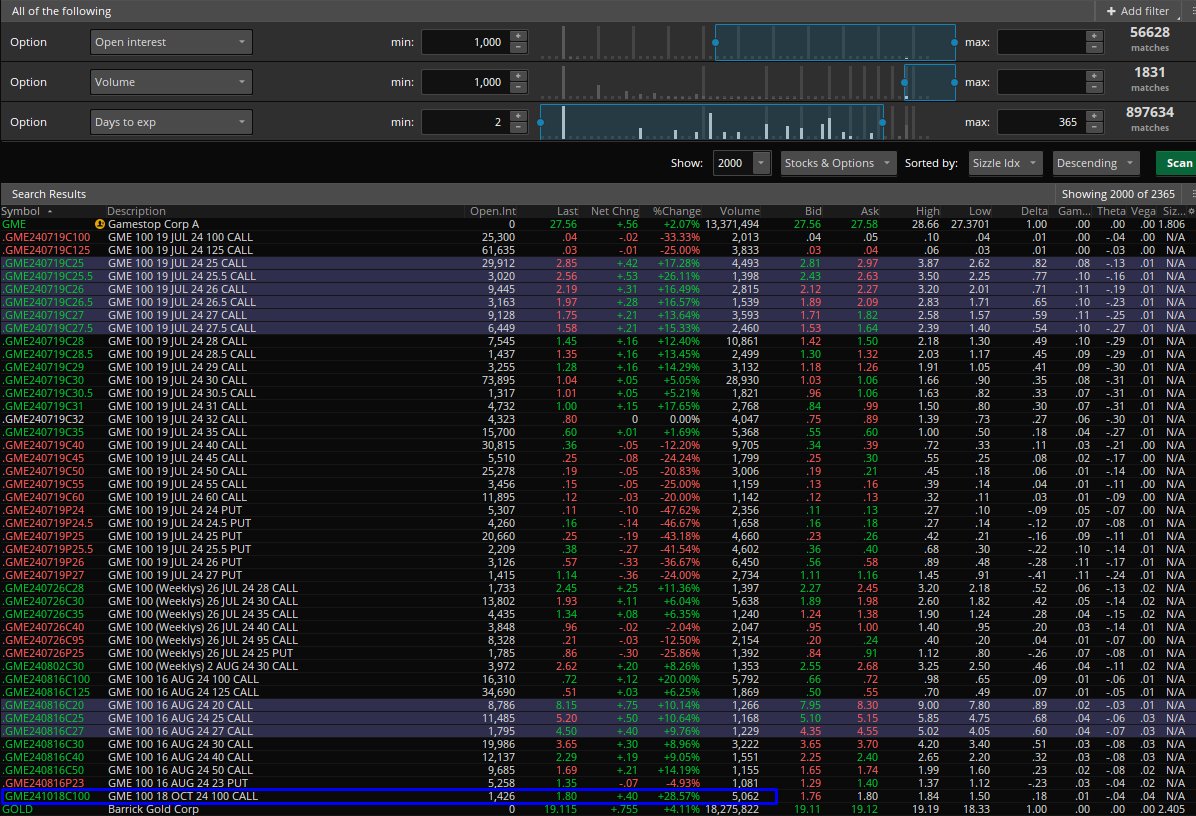Sort by the Delta column header

[1034, 211]
